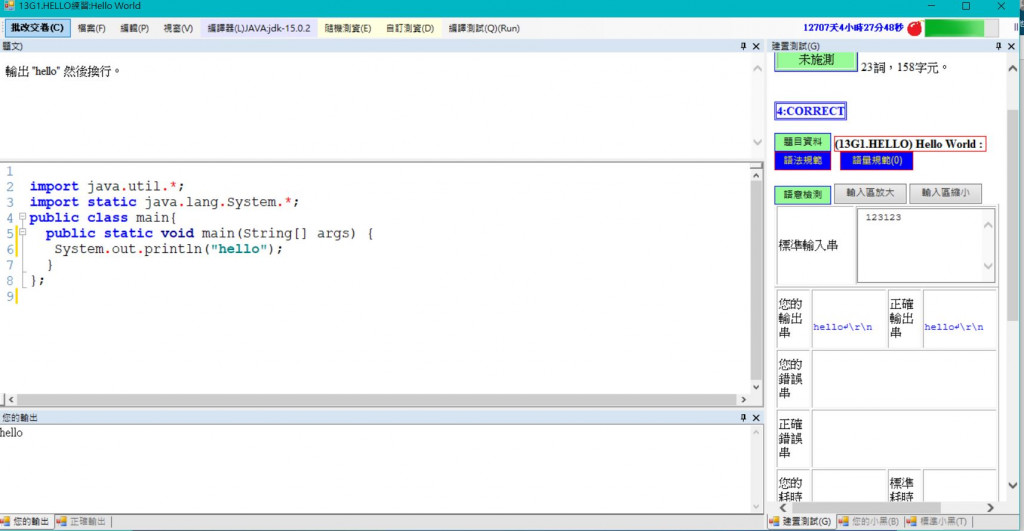Viewport: 1024px width, 531px height.
Task: Open the 自訂測資(D) menu
Action: click(x=409, y=28)
